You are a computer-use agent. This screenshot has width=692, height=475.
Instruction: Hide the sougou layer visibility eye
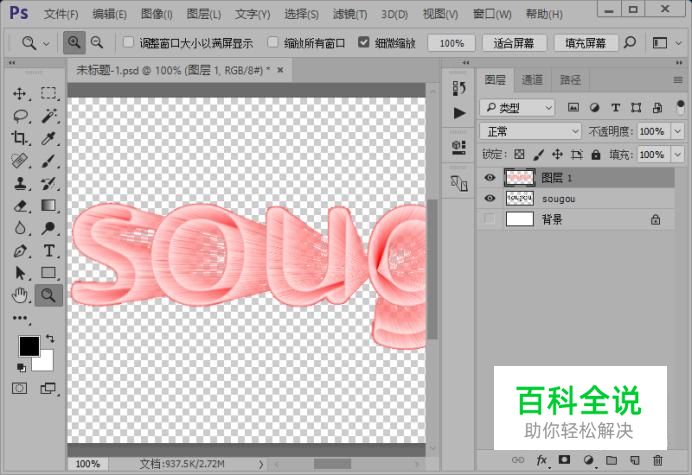coord(489,198)
